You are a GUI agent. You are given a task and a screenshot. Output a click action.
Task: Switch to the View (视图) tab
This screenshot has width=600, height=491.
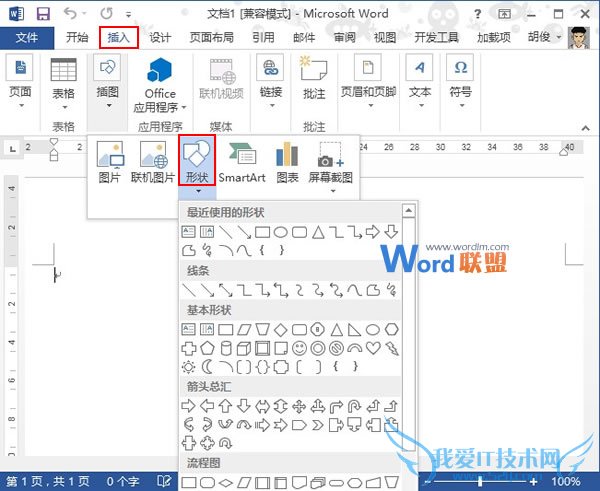[385, 38]
